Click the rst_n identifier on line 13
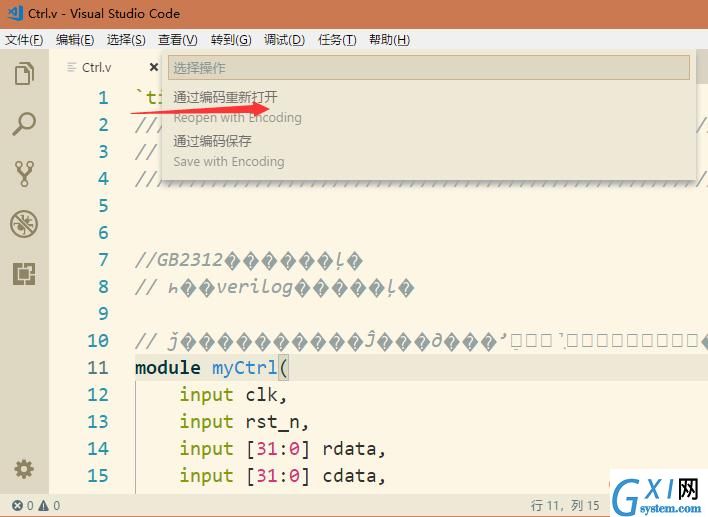 (x=273, y=423)
